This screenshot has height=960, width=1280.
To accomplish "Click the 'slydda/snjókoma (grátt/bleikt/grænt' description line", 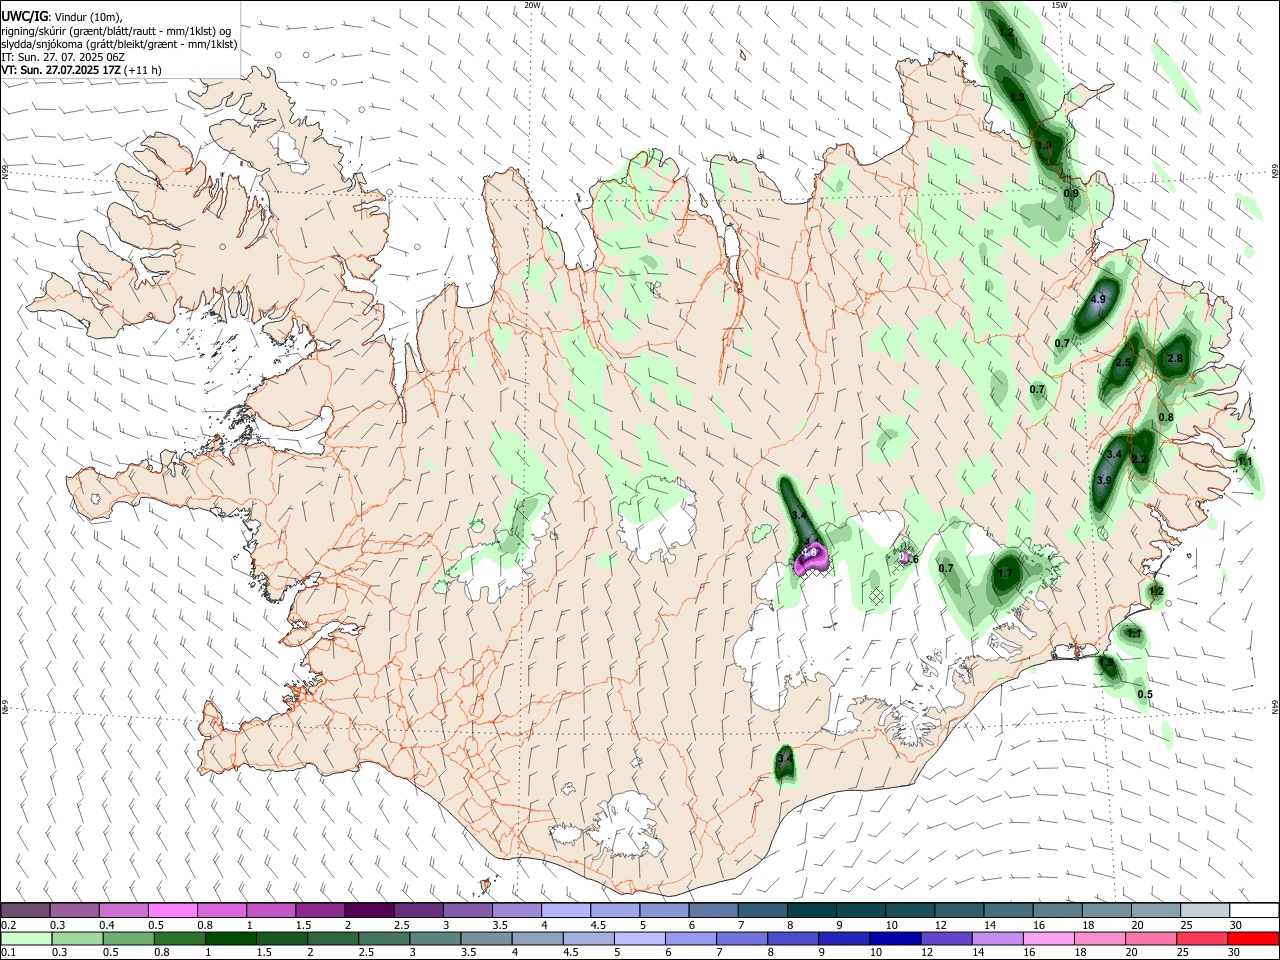I will point(119,44).
